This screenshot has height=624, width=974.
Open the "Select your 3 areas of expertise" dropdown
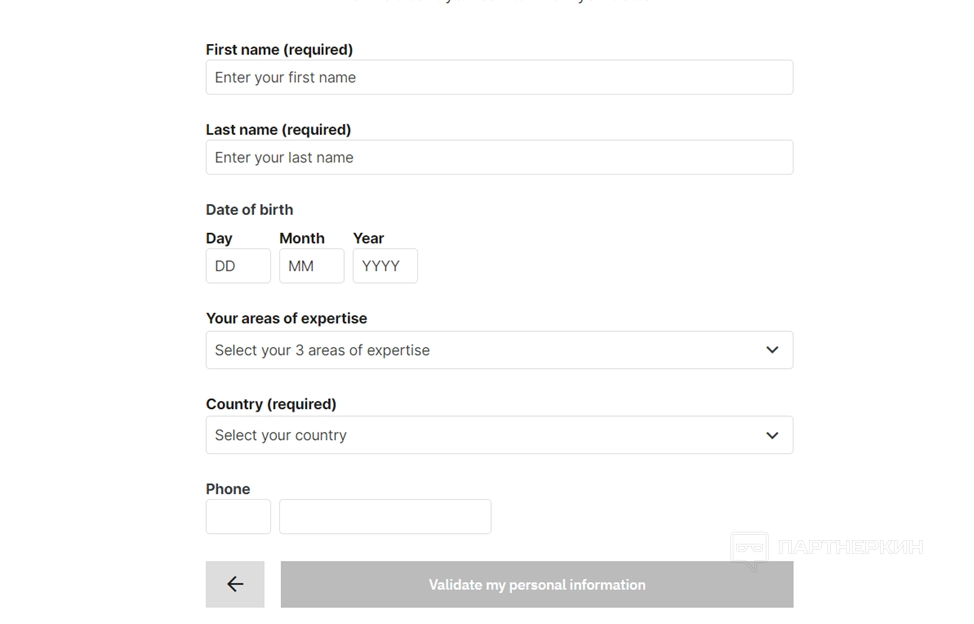(498, 350)
